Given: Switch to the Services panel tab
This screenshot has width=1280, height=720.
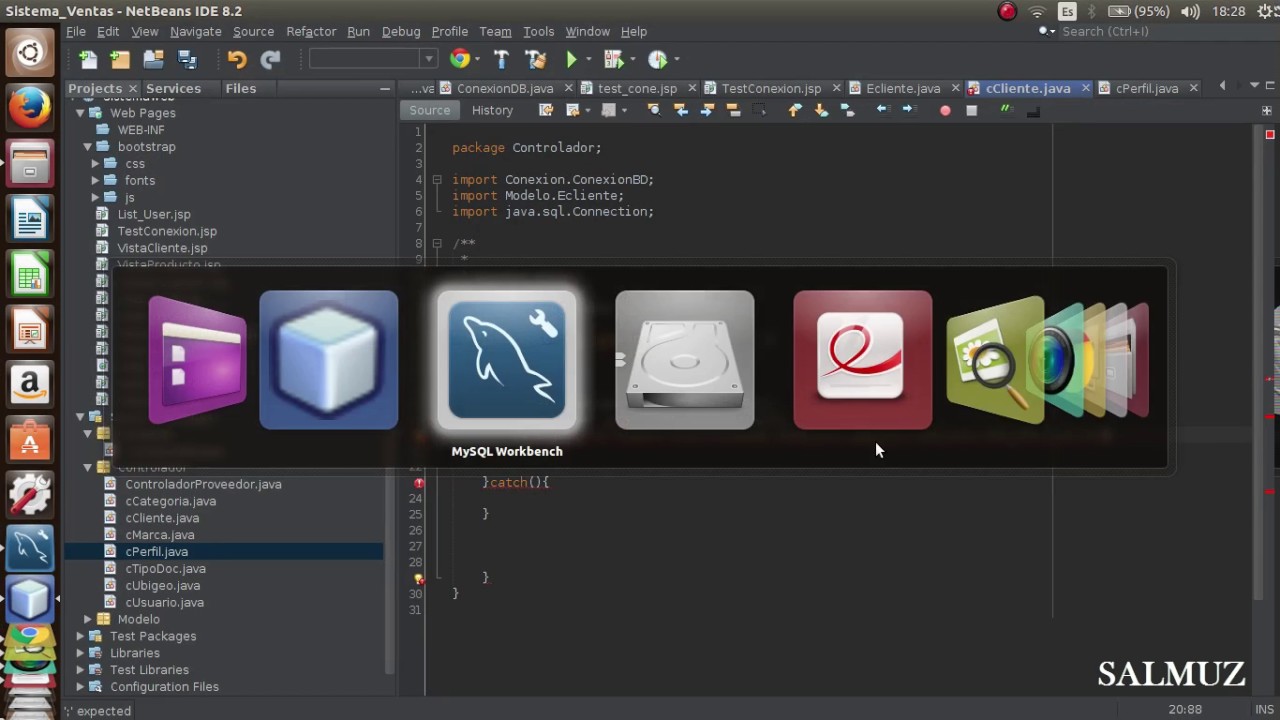Looking at the screenshot, I should coord(173,88).
